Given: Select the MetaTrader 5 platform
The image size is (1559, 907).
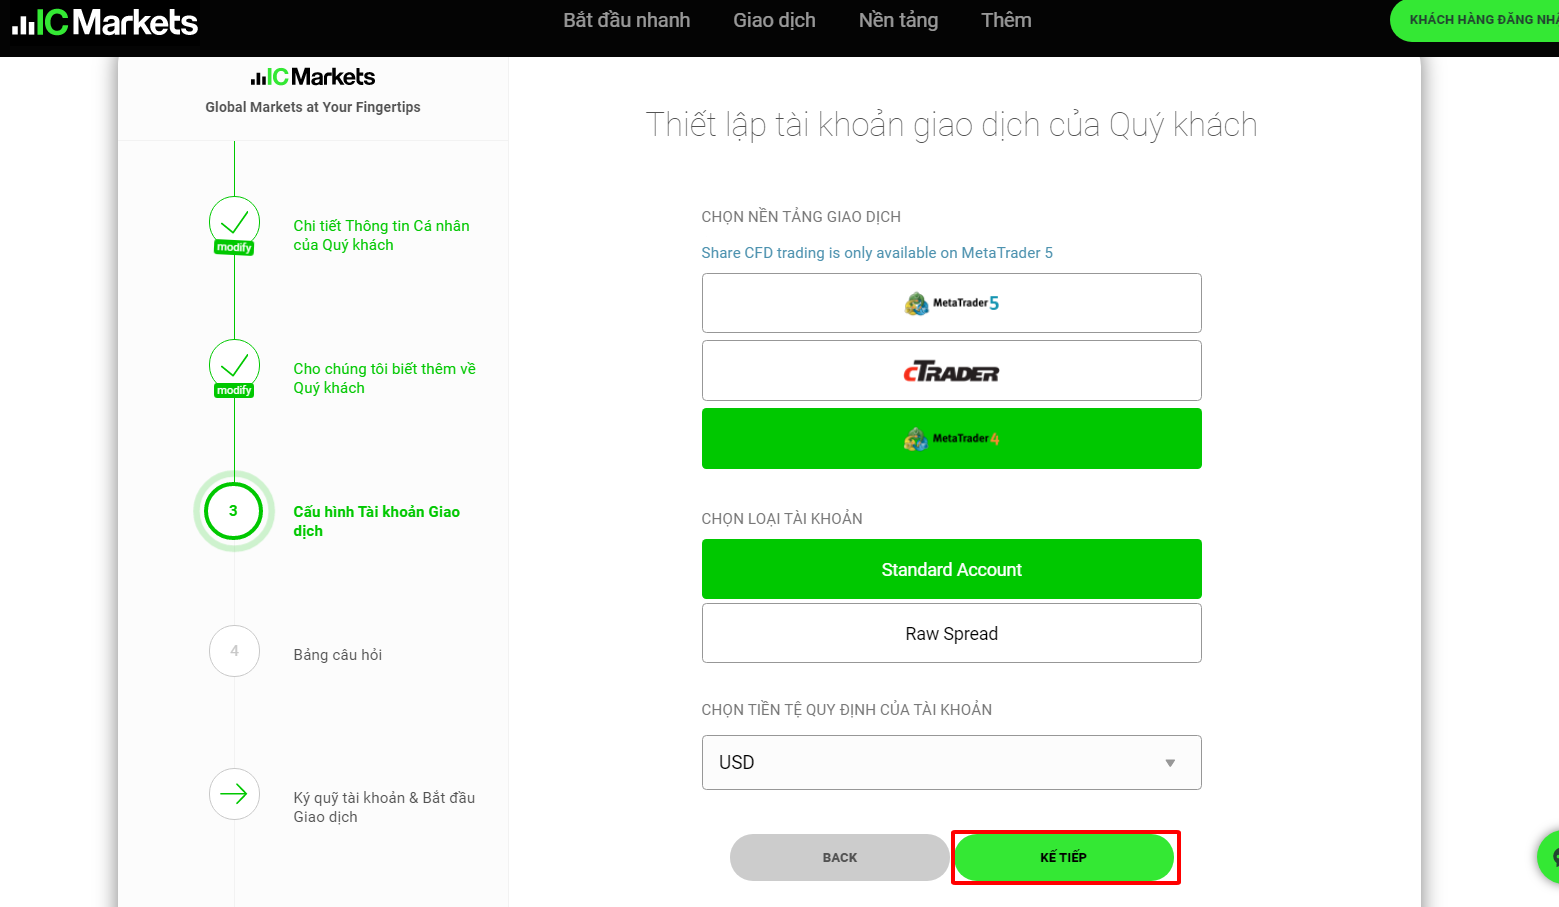Looking at the screenshot, I should point(951,303).
